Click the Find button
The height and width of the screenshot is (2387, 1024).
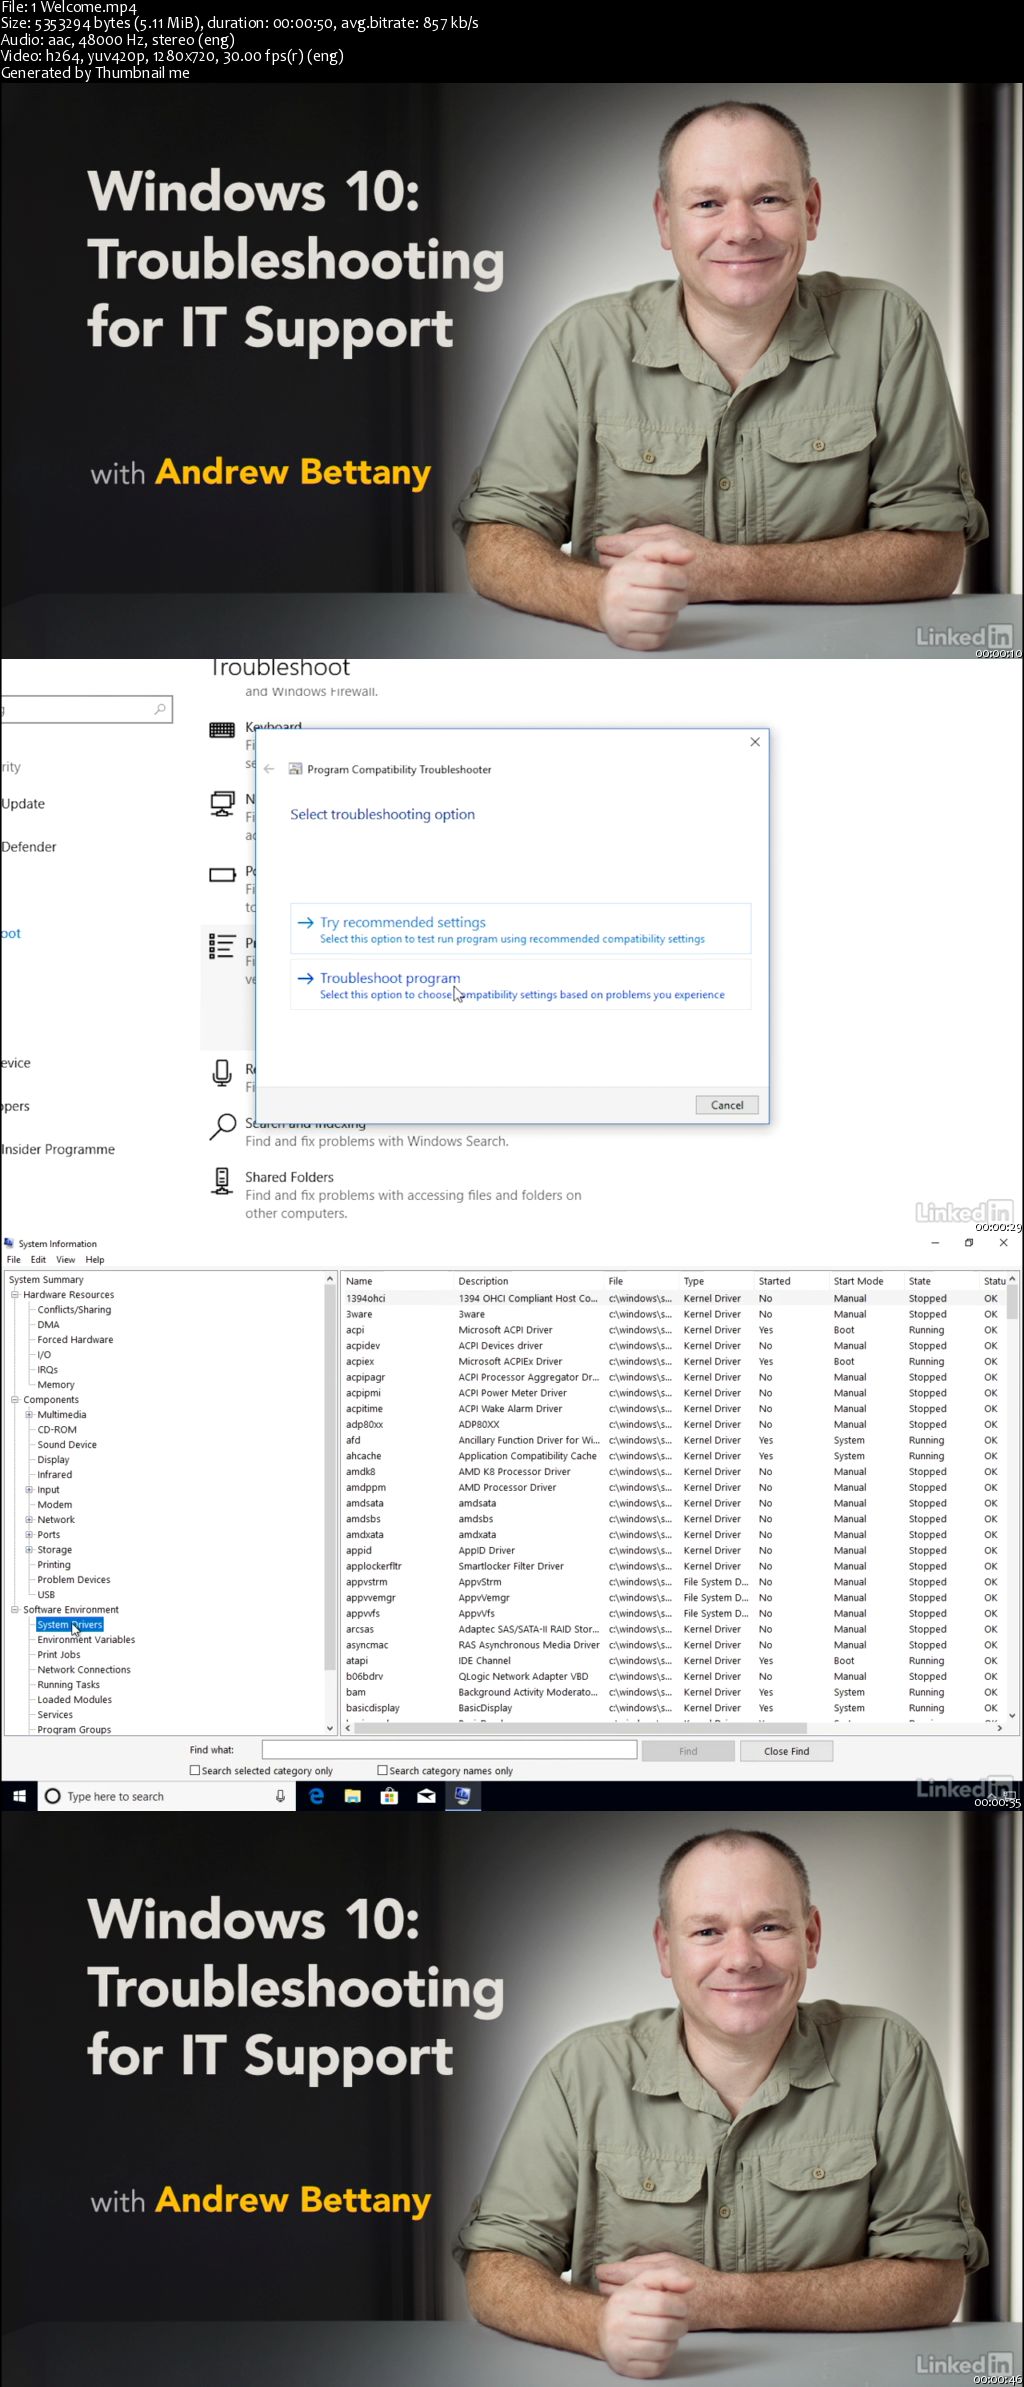[688, 1751]
